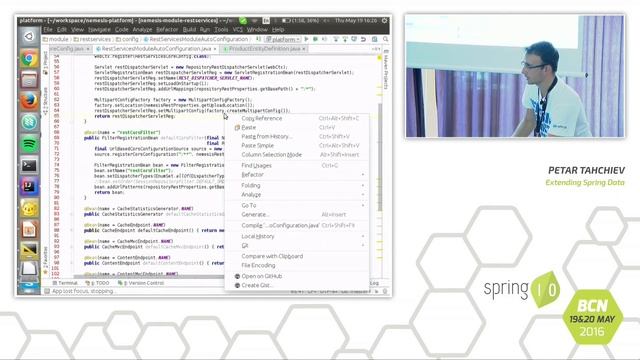This screenshot has width=640, height=360.
Task: Open the Favorites tool window side tab
Action: coord(45,261)
